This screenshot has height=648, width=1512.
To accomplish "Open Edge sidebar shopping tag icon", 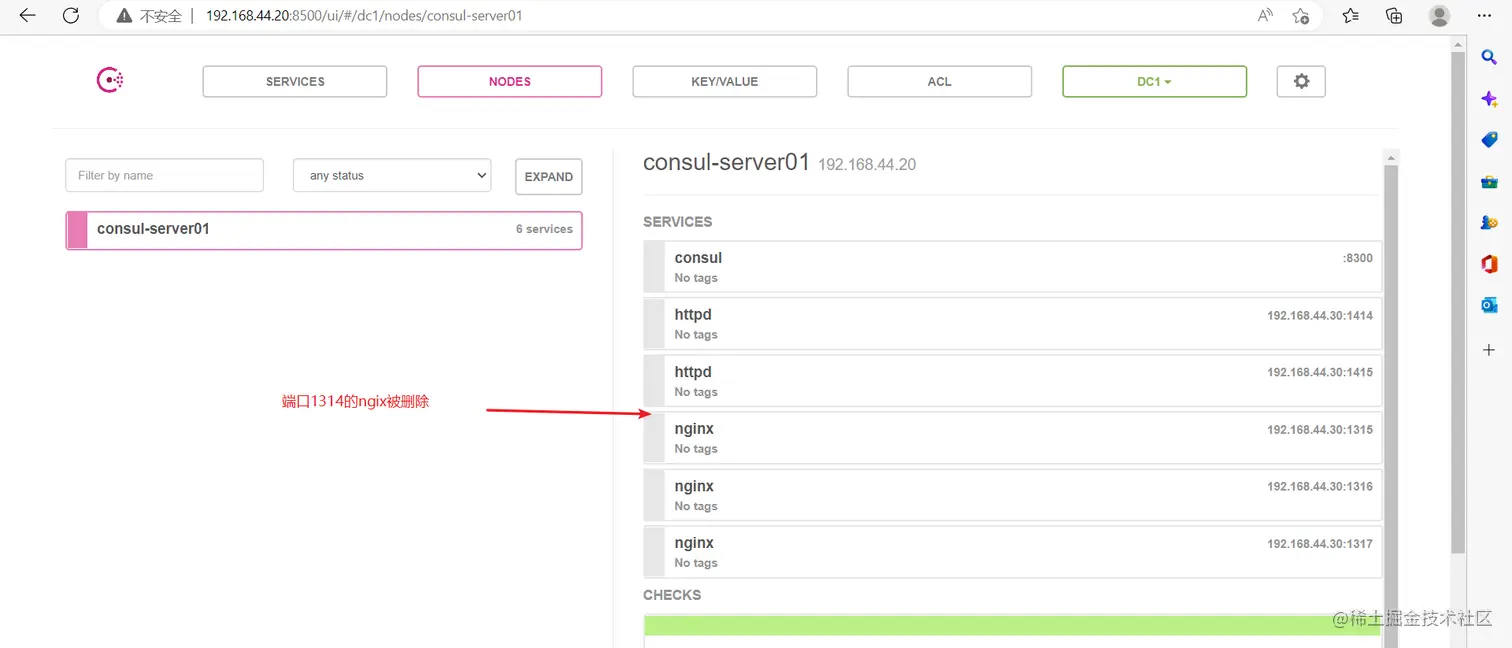I will point(1488,140).
